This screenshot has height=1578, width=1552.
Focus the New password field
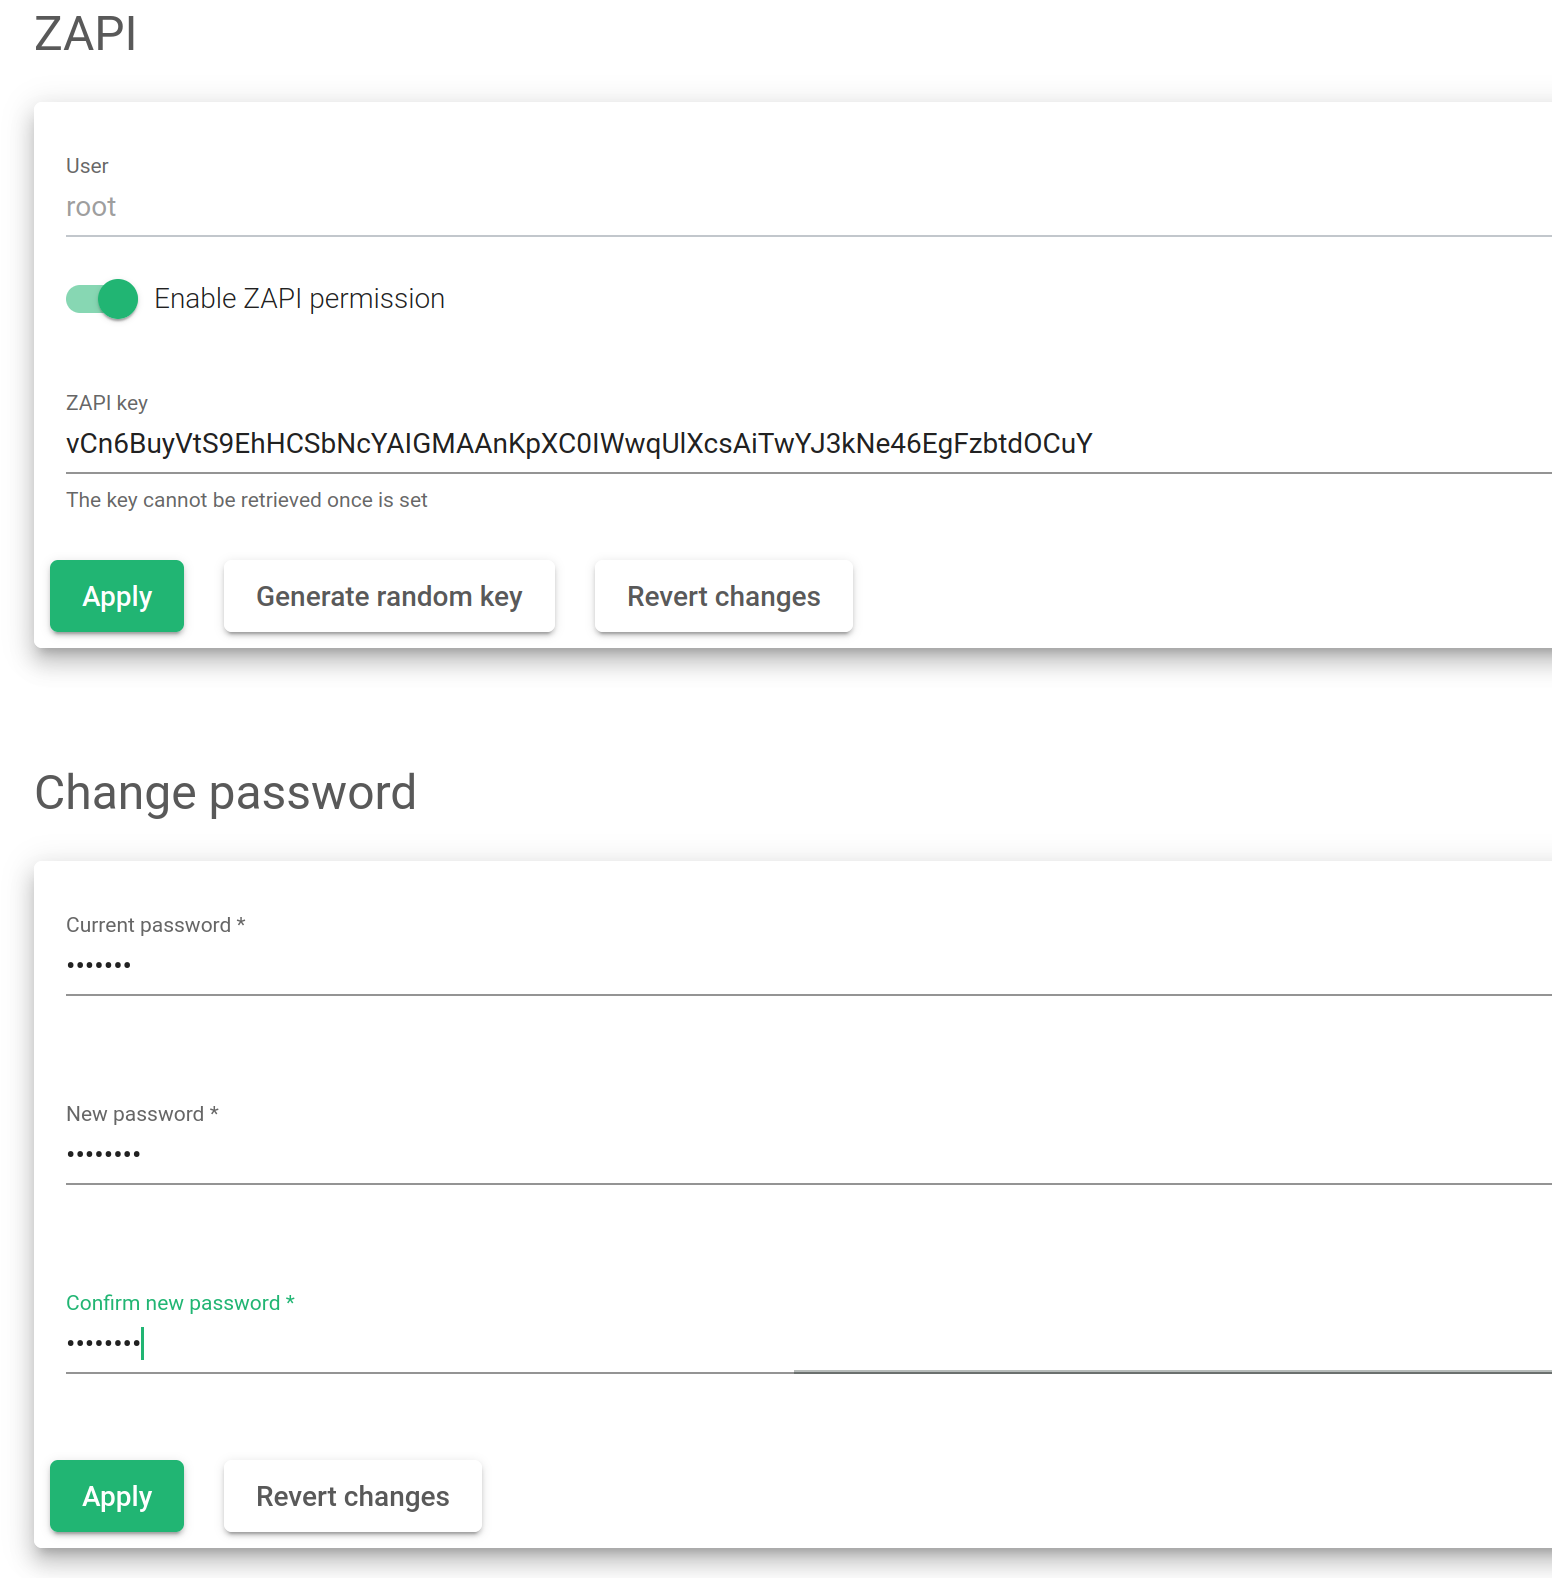[x=808, y=1155]
